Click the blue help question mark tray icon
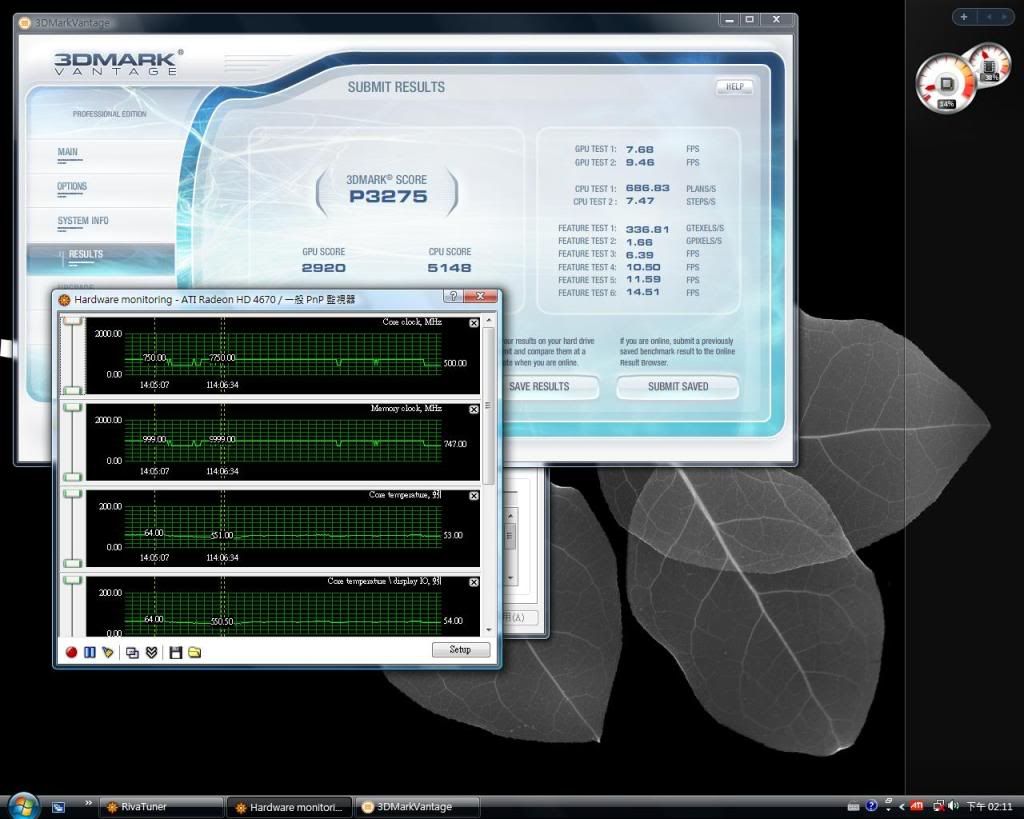 871,807
